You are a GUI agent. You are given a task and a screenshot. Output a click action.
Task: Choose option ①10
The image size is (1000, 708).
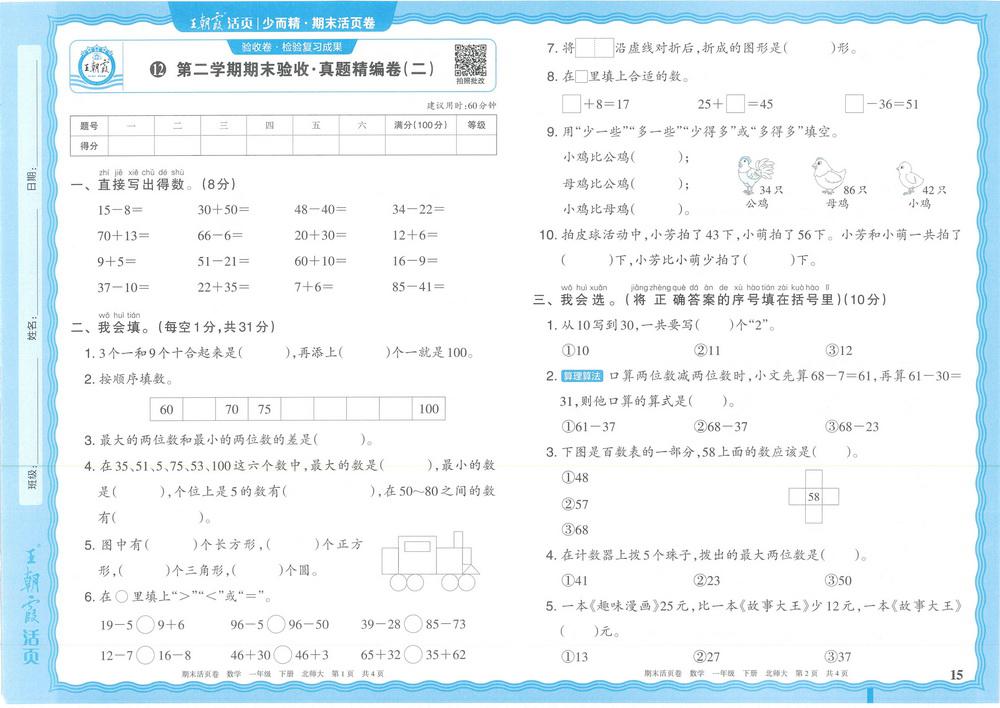(575, 351)
